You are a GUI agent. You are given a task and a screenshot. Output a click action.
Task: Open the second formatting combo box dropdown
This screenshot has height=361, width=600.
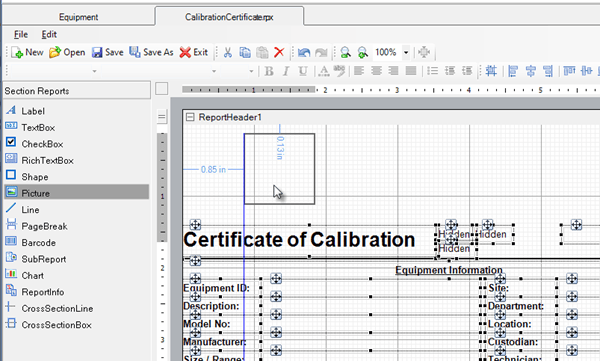[214, 71]
